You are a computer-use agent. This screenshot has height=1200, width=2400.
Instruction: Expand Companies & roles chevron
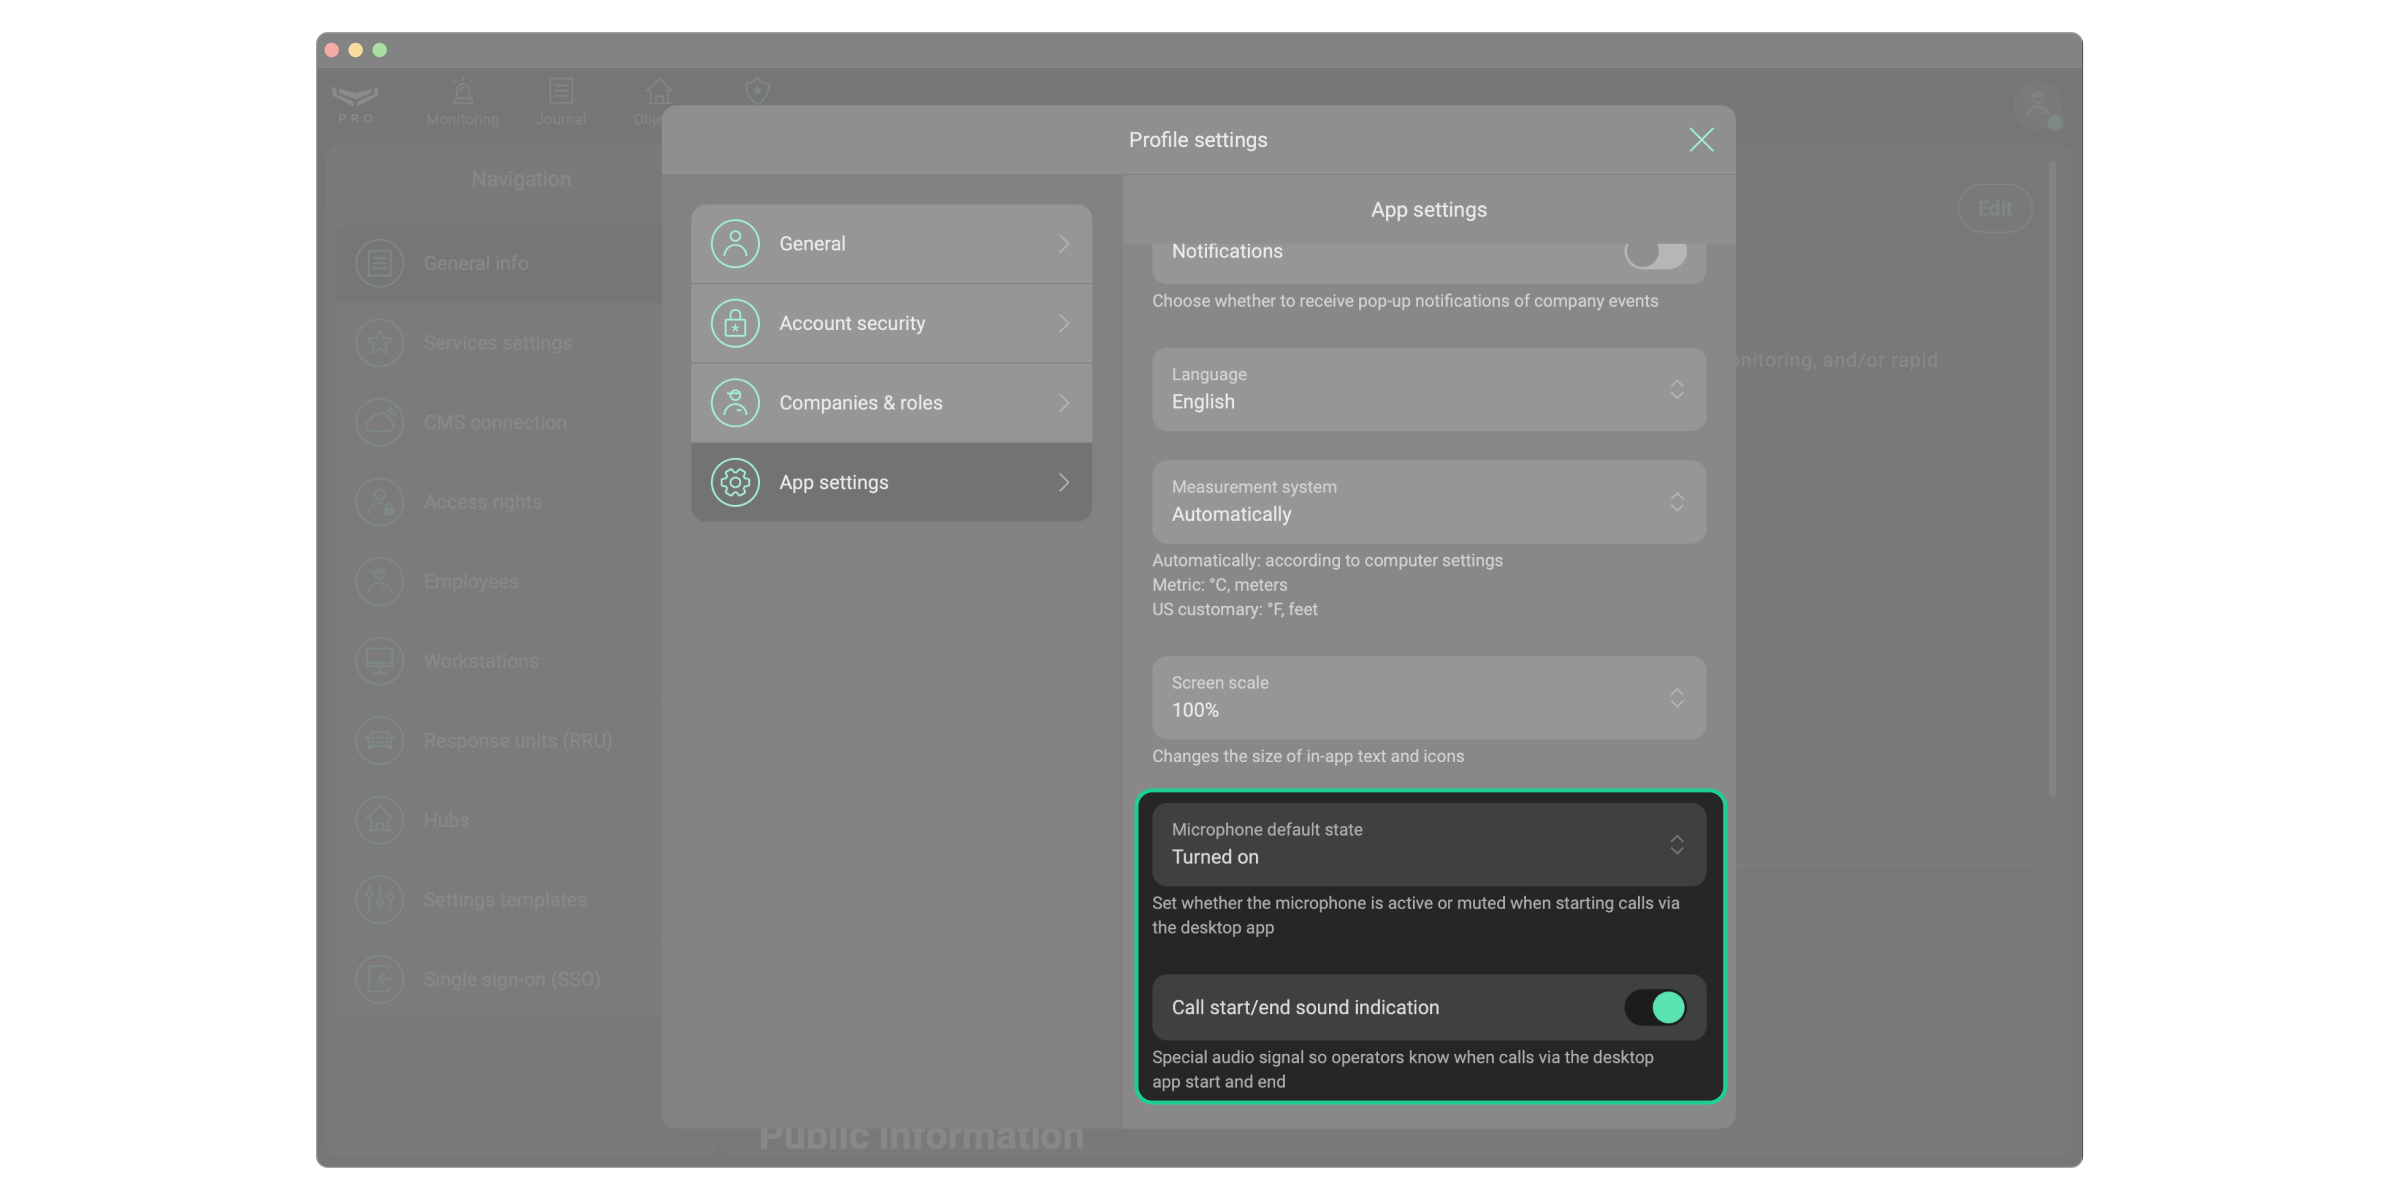point(1064,403)
